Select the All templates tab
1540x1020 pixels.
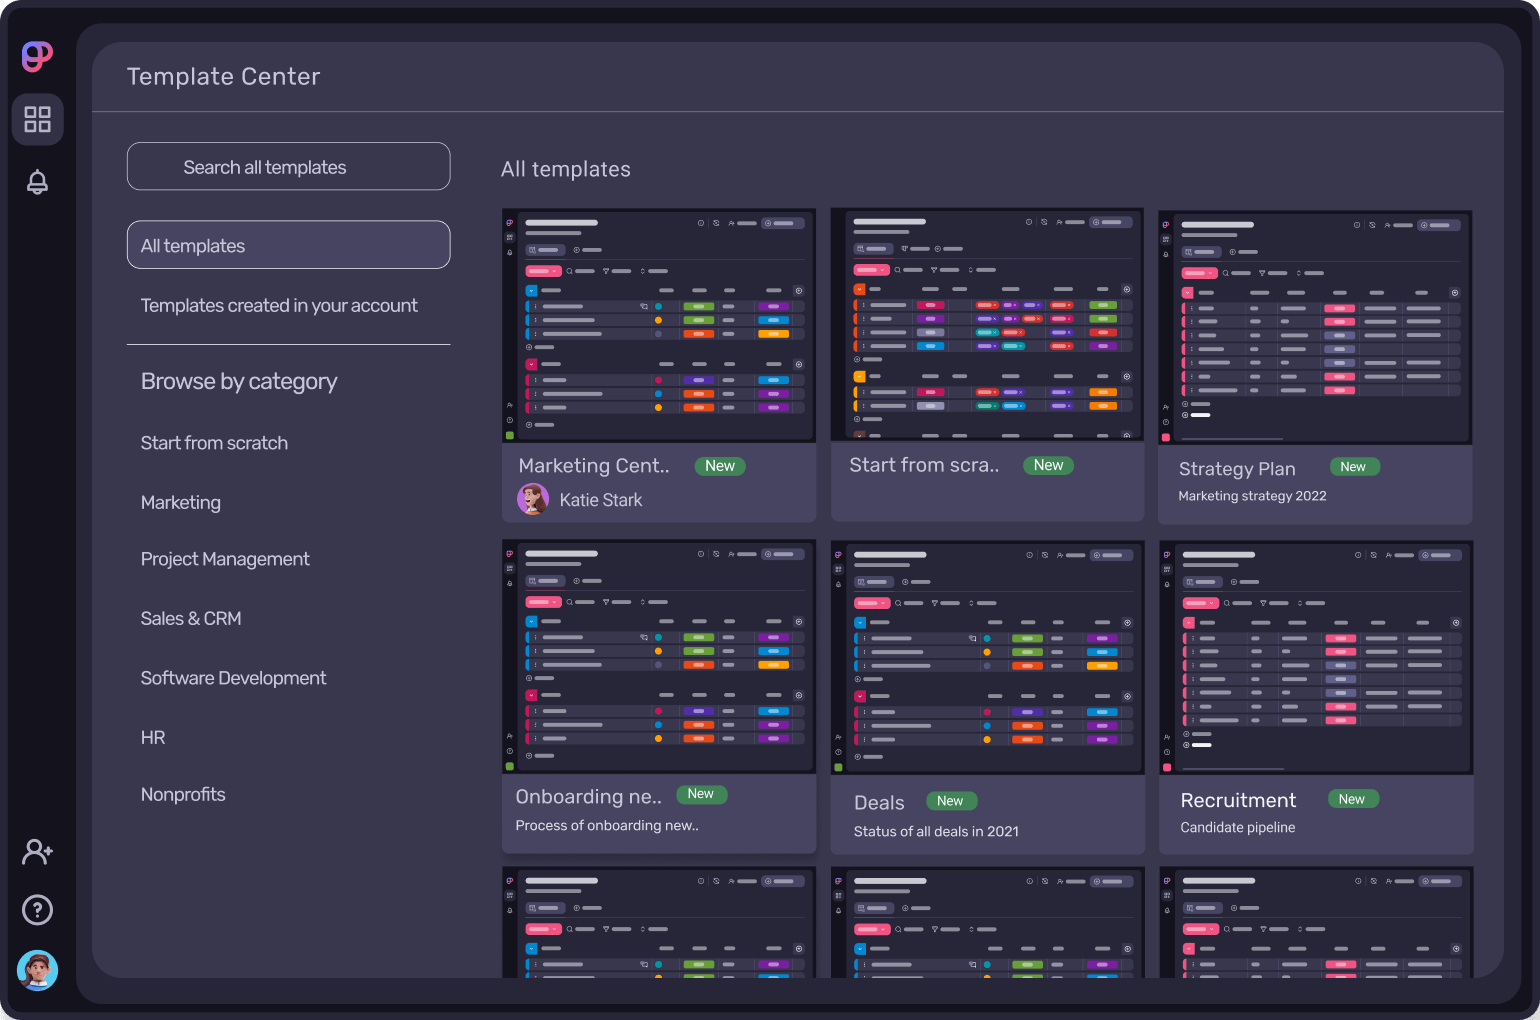288,245
